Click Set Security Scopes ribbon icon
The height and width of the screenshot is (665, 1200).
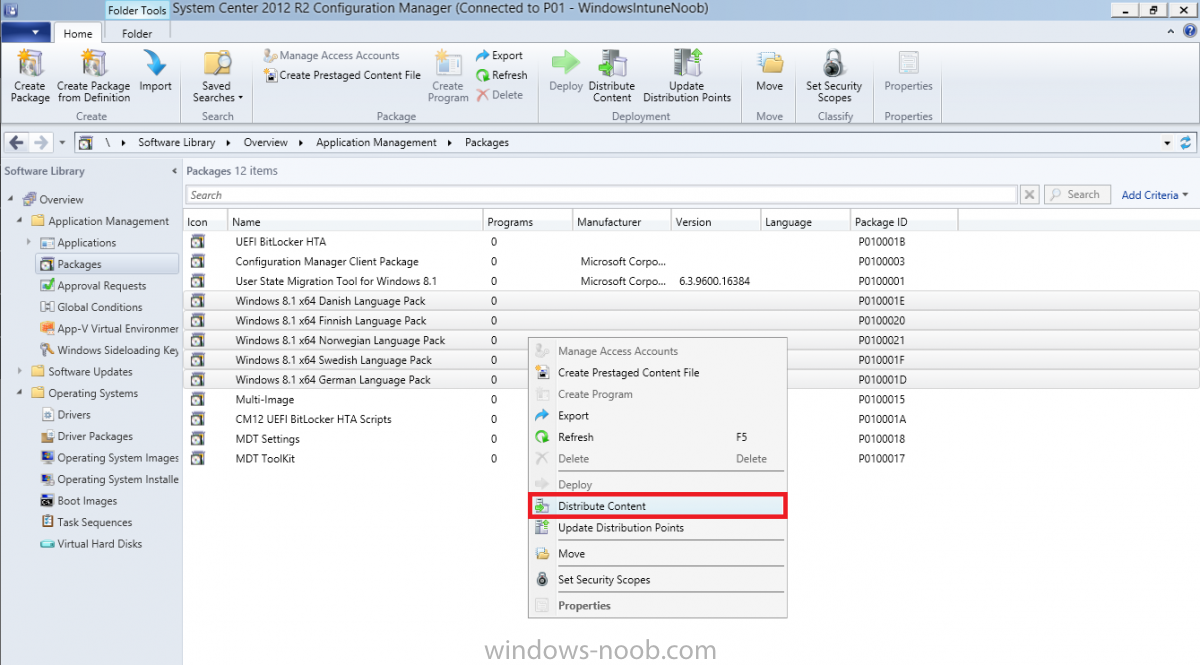(x=834, y=76)
